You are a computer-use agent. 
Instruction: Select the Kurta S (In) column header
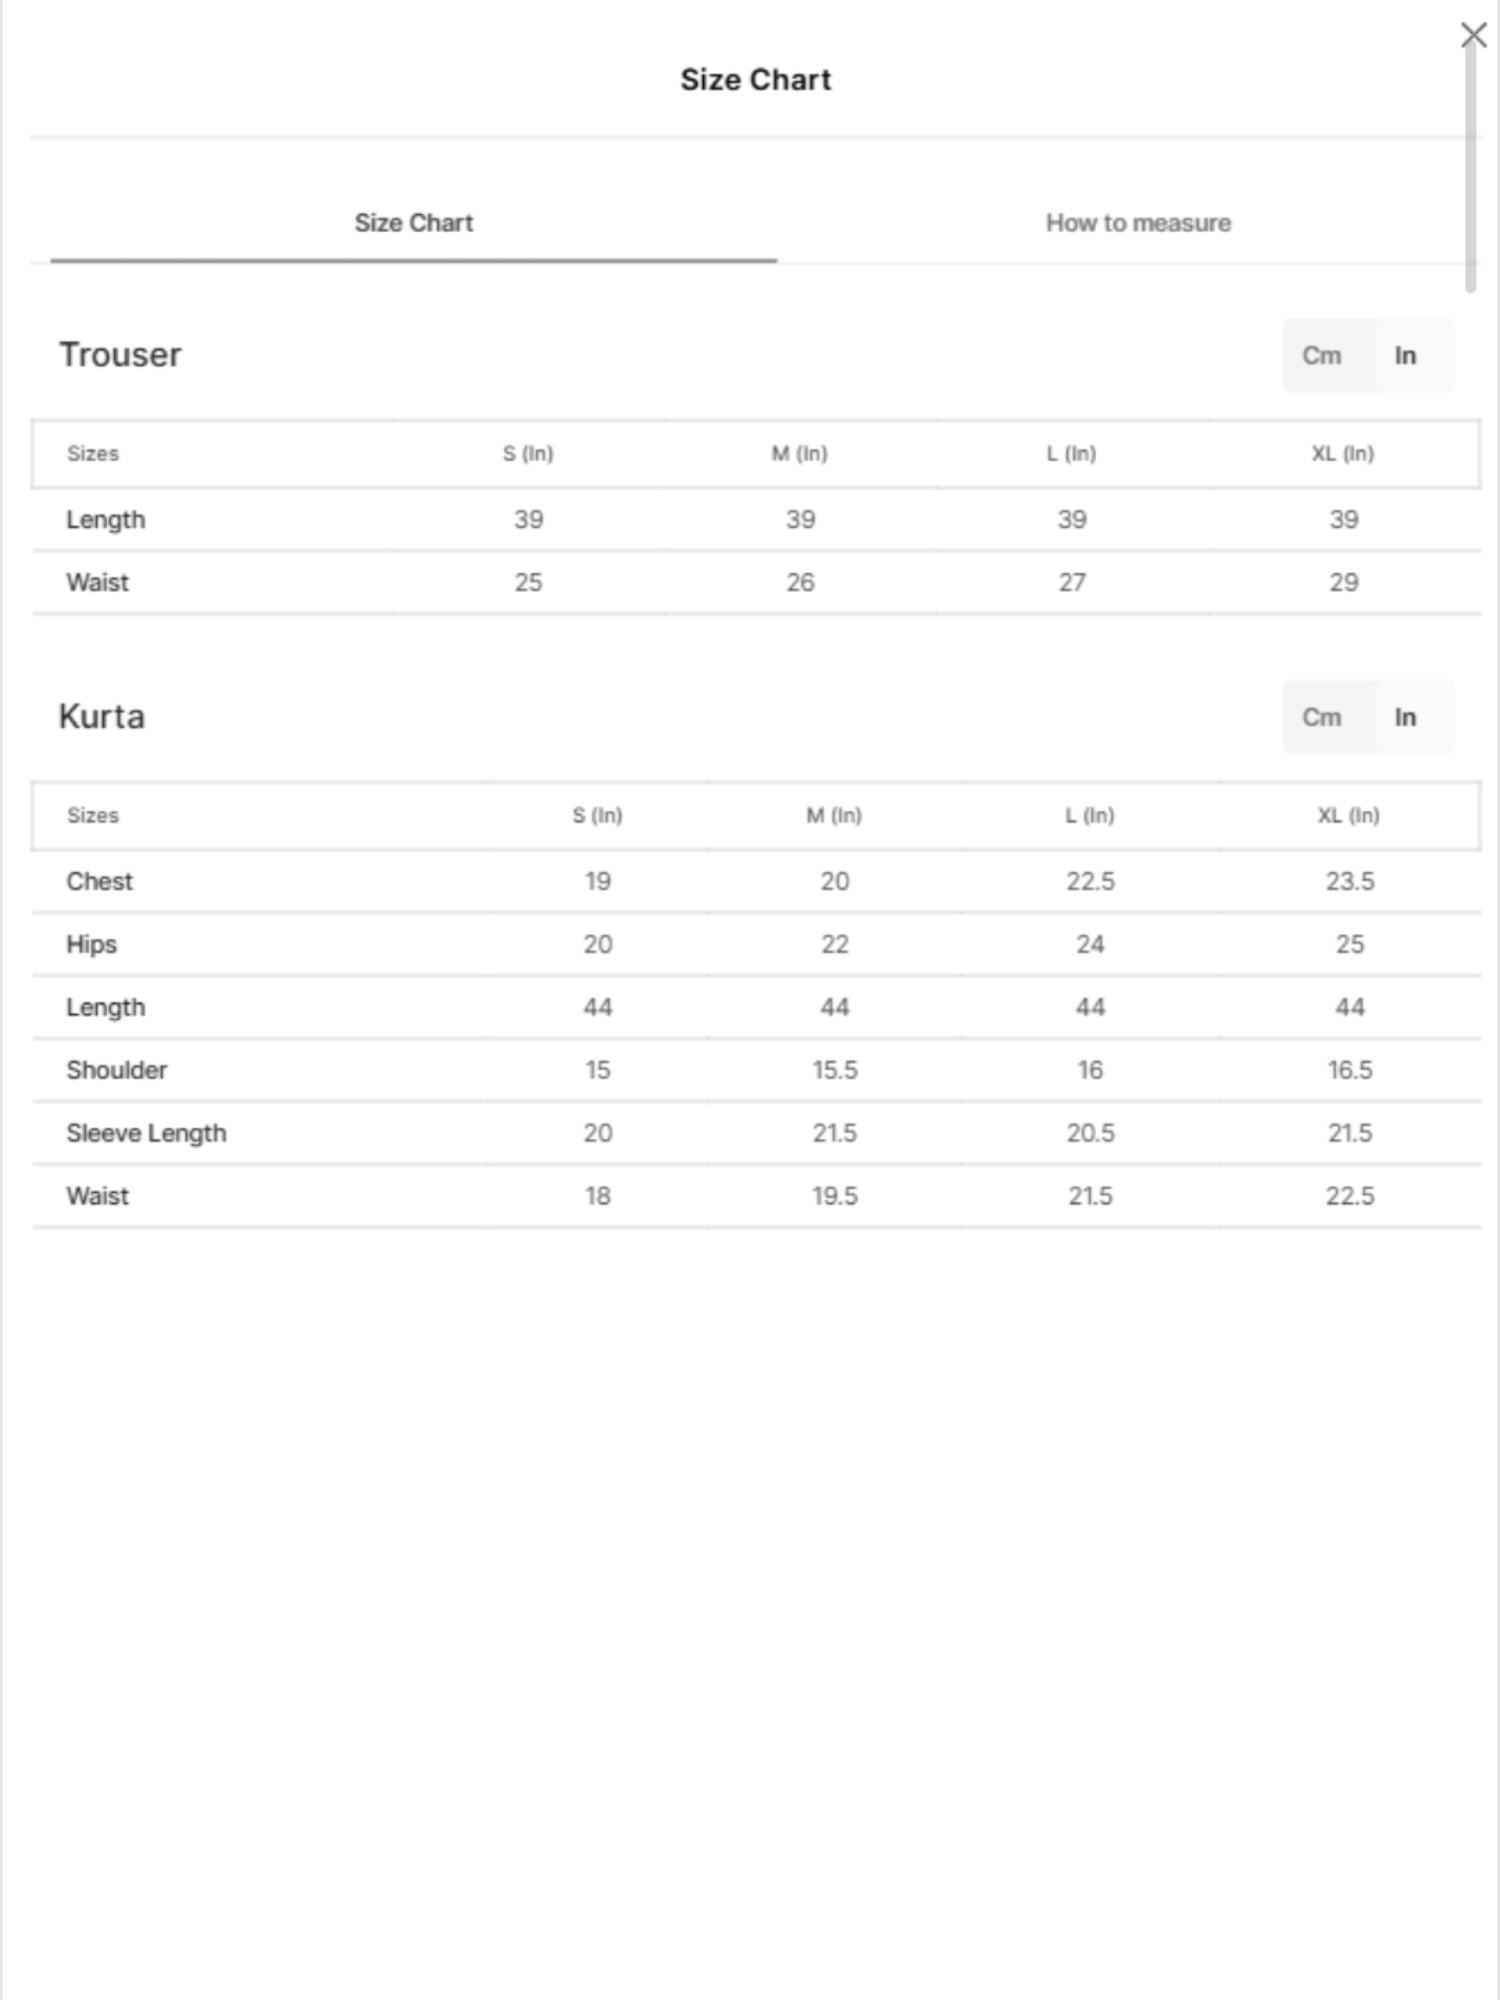tap(597, 816)
